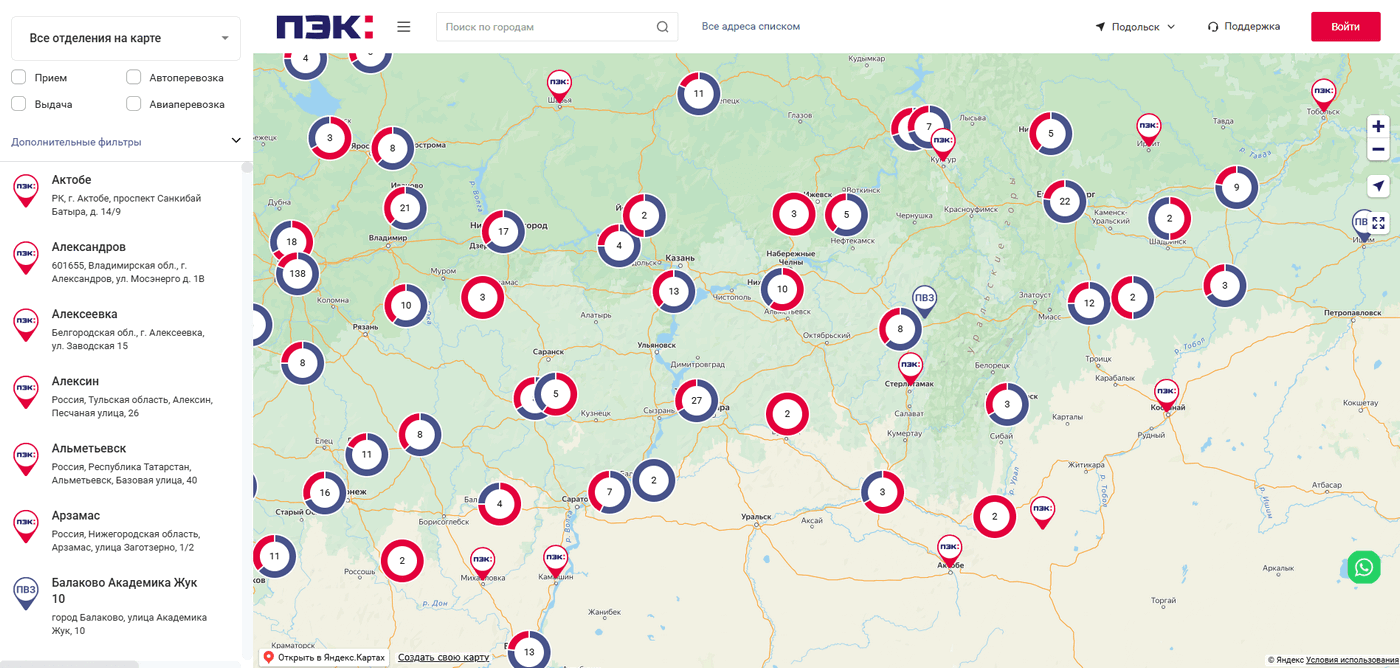This screenshot has width=1400, height=668.
Task: Open the WhatsApp chat button
Action: tap(1364, 567)
